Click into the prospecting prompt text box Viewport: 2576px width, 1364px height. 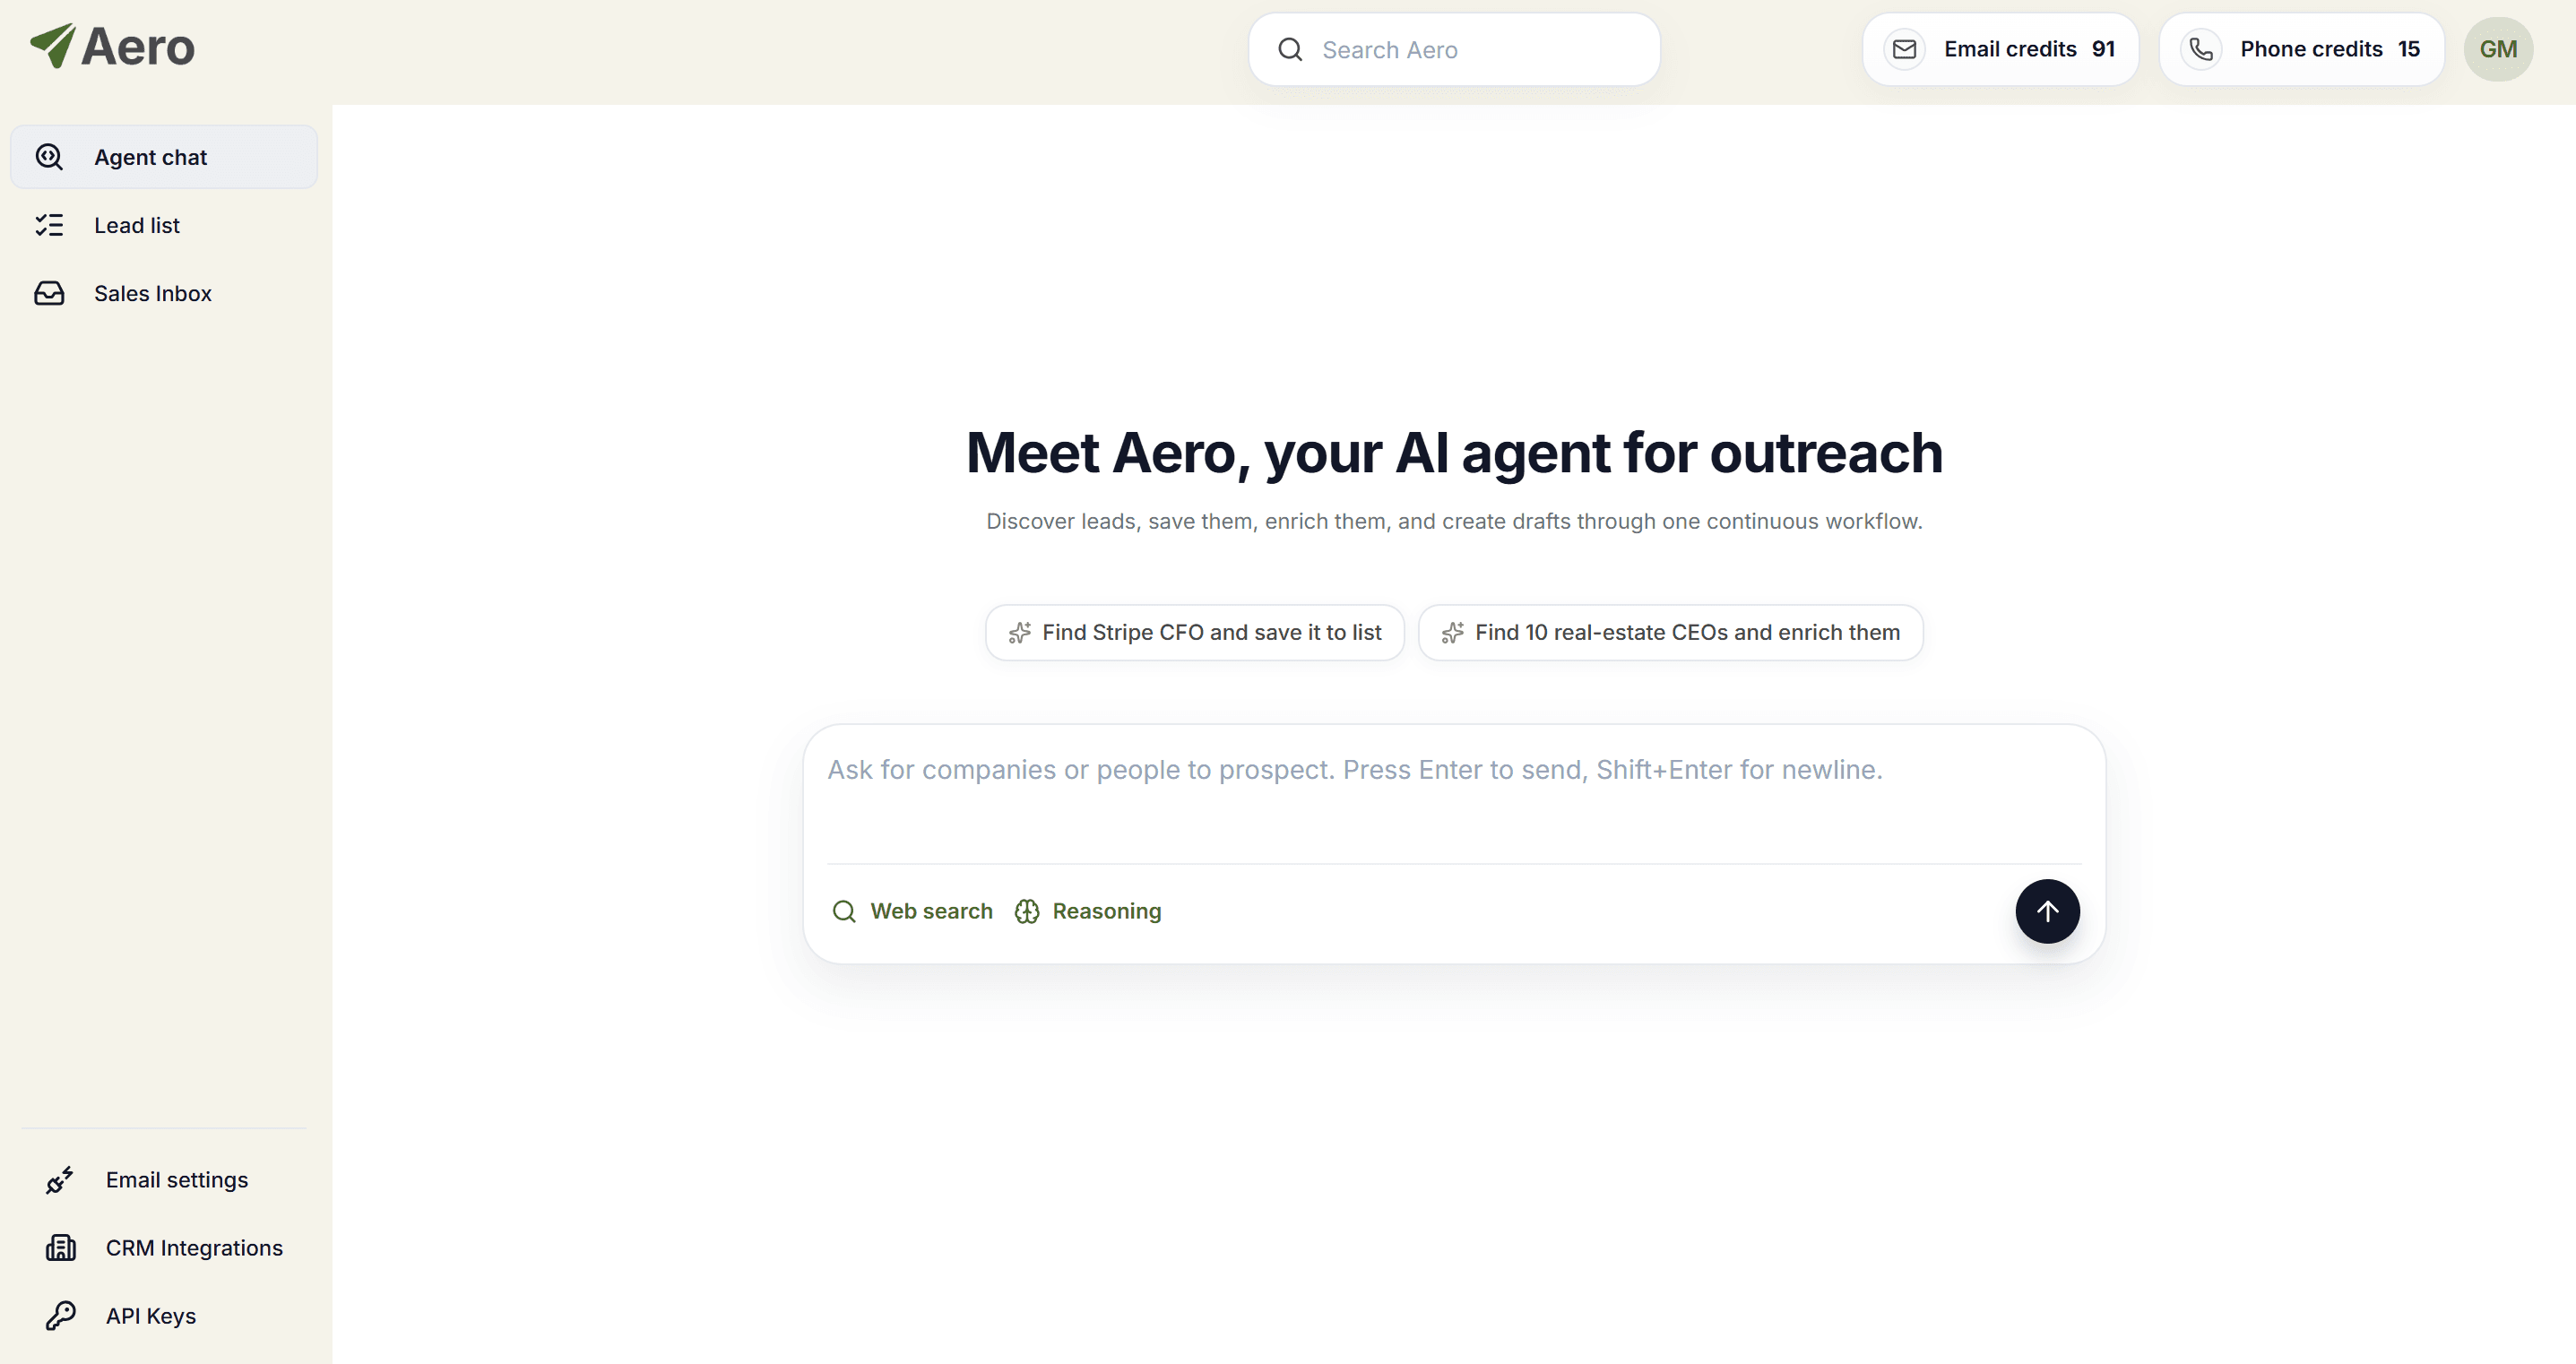tap(1454, 795)
